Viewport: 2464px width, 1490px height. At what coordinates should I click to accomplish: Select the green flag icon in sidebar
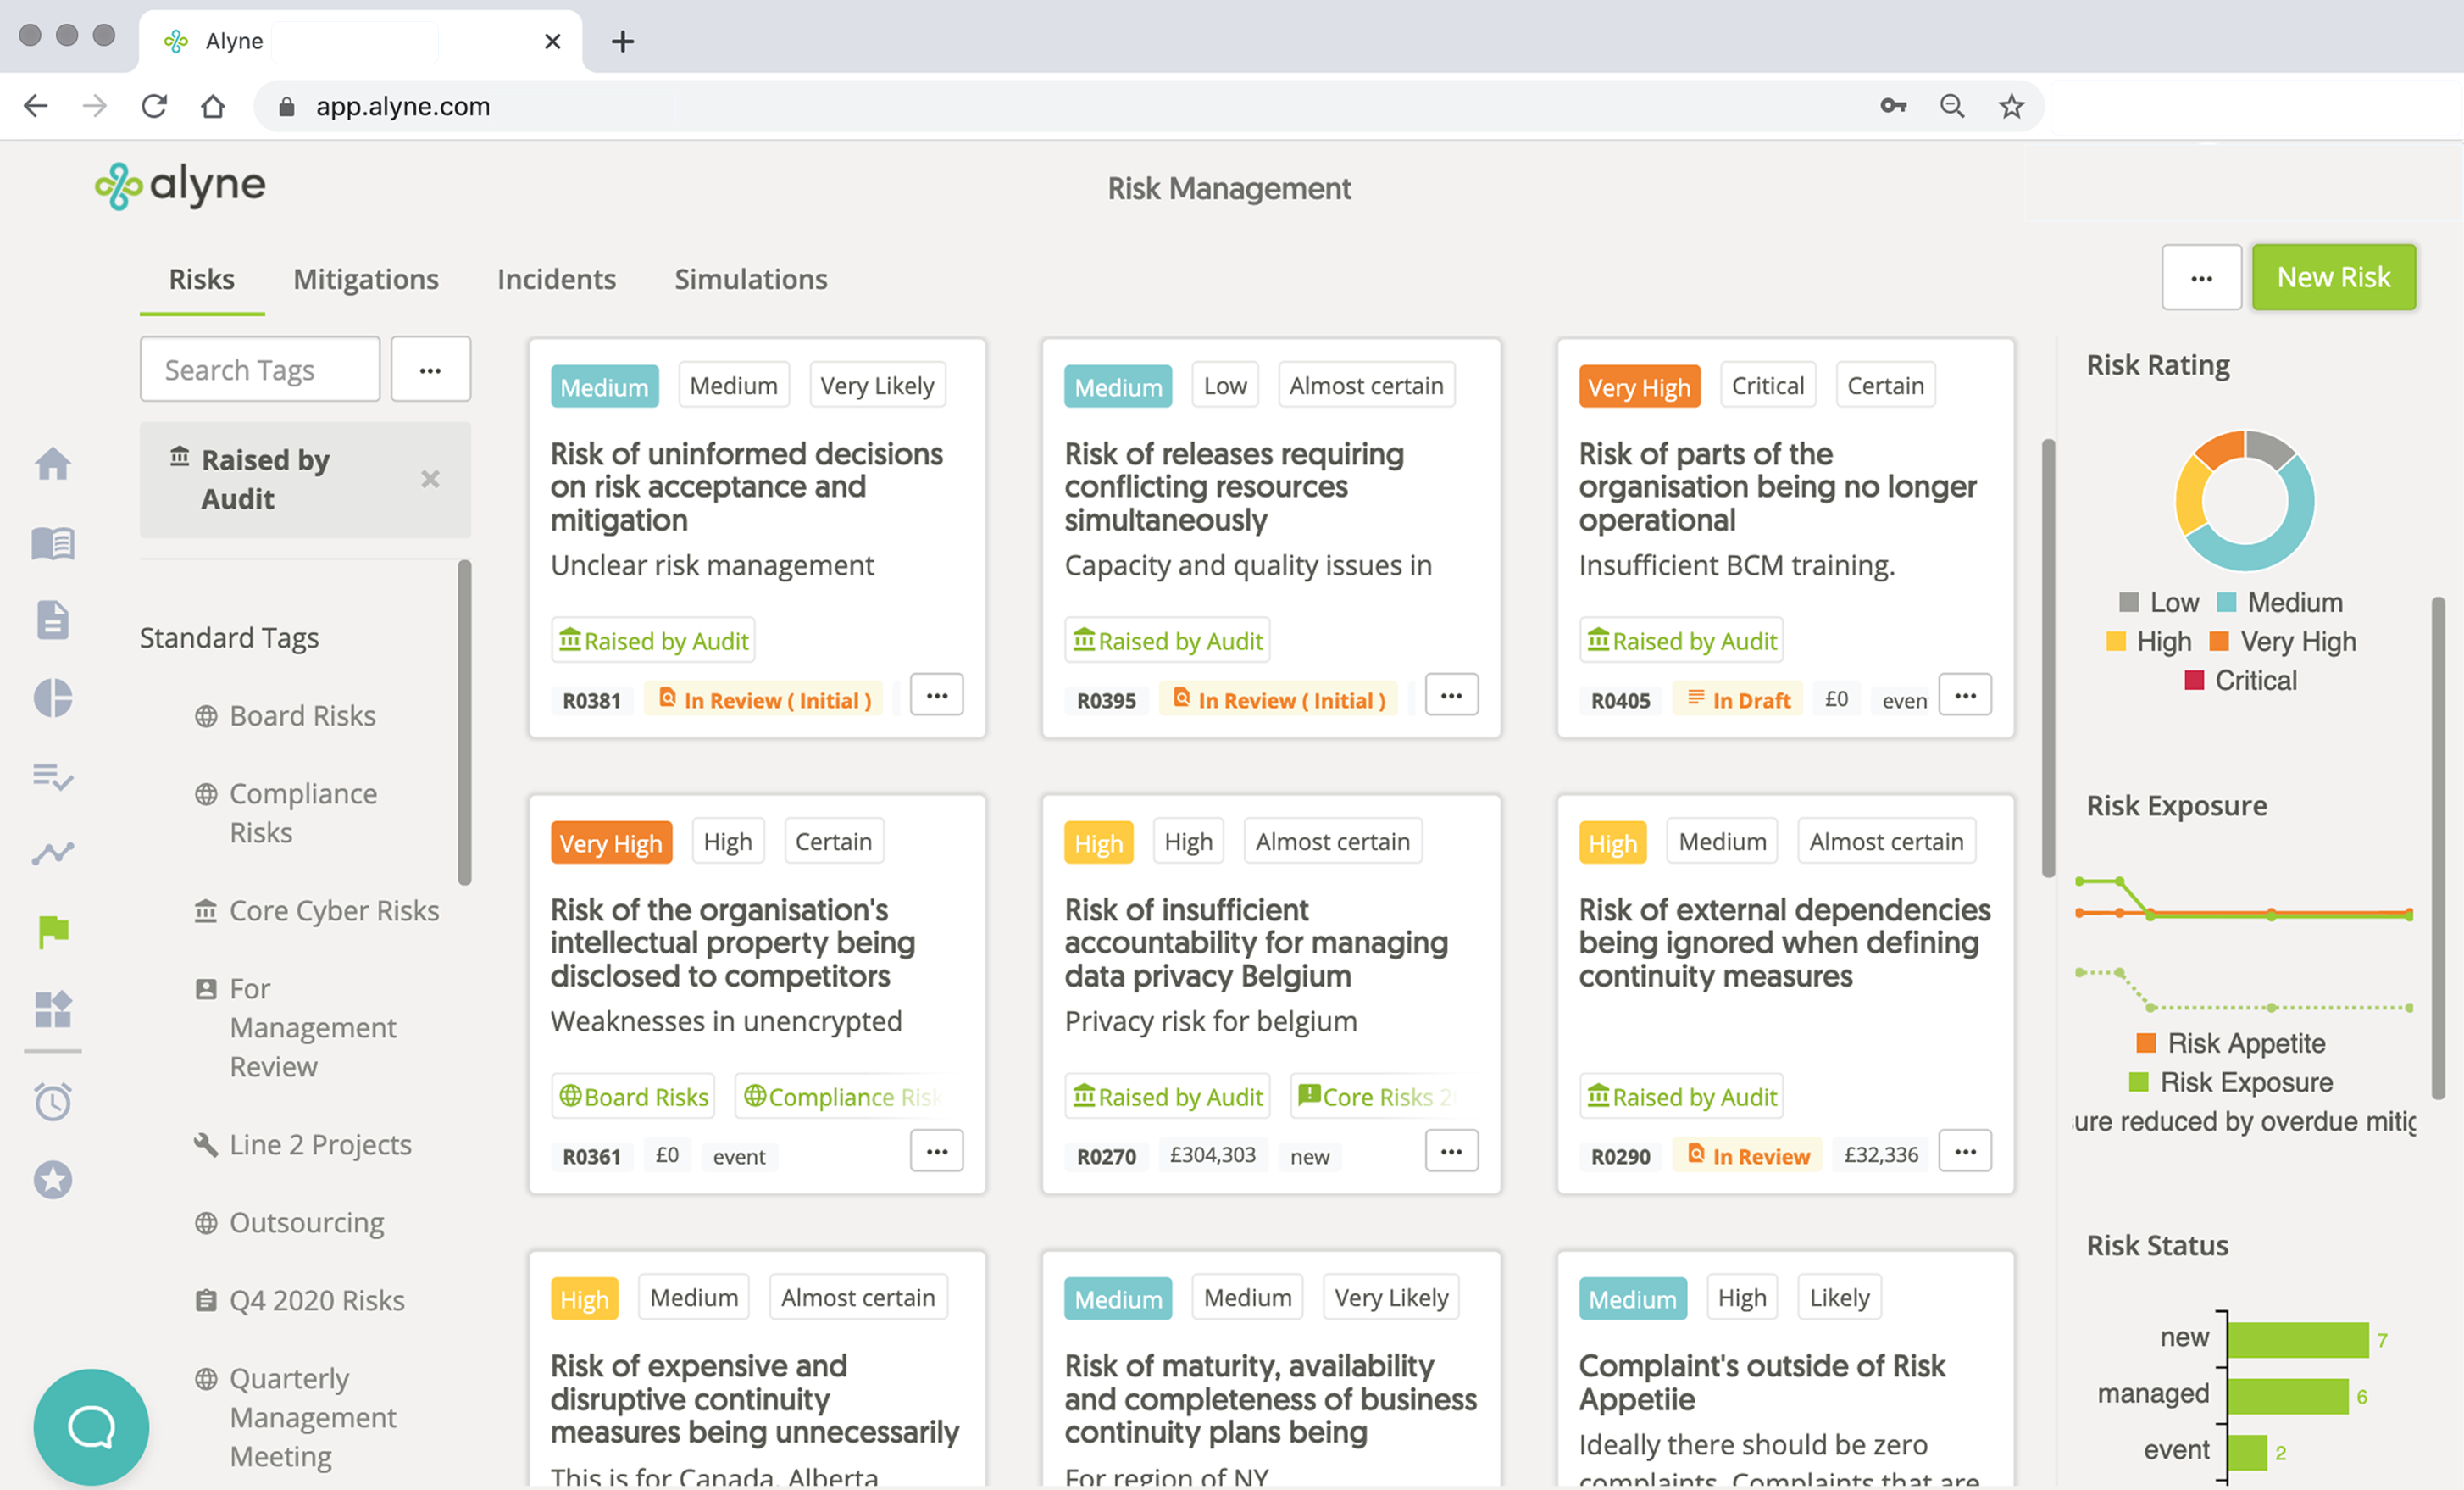53,931
